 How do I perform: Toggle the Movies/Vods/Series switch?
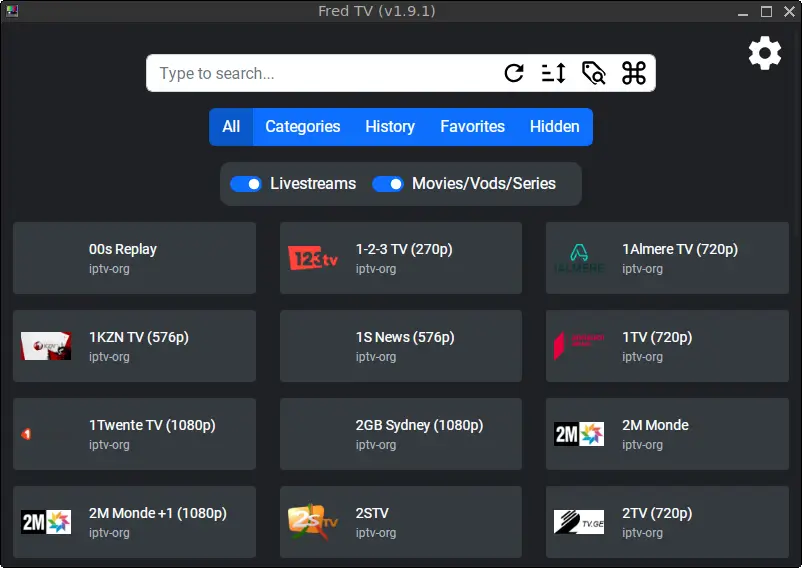tap(388, 184)
